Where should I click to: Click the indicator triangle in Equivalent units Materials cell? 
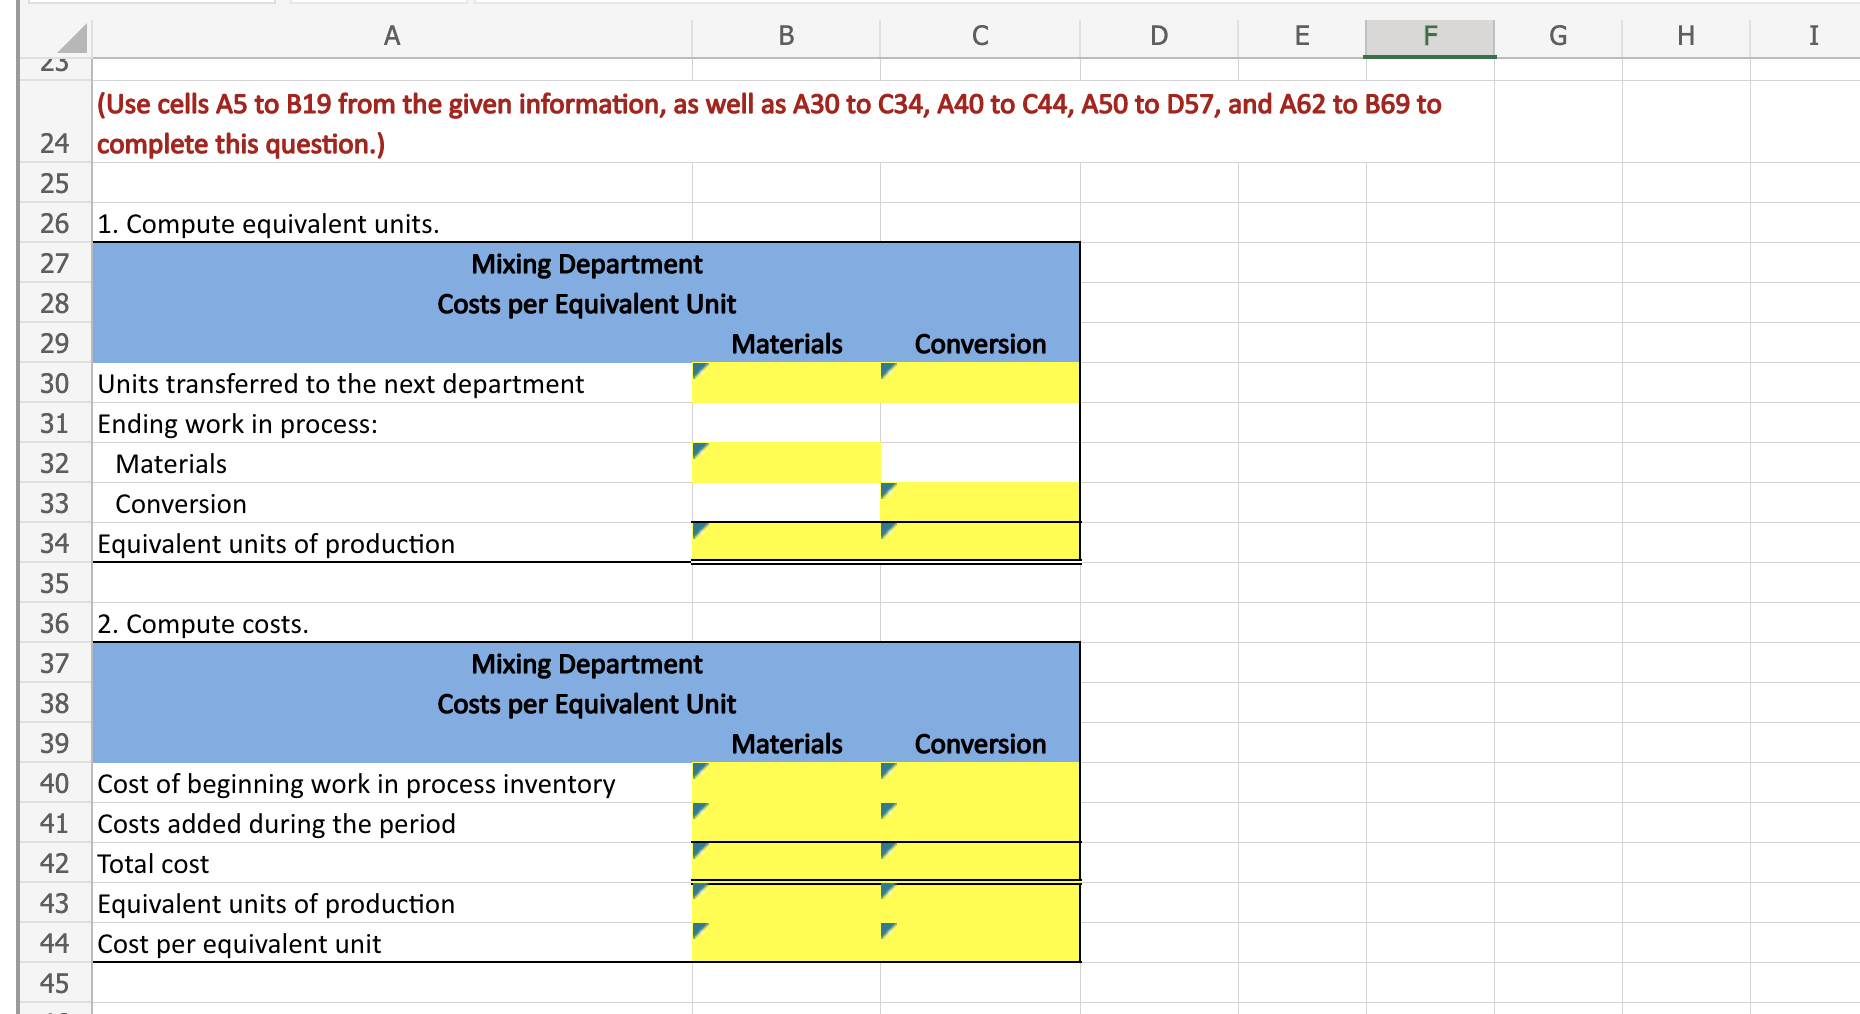point(700,530)
